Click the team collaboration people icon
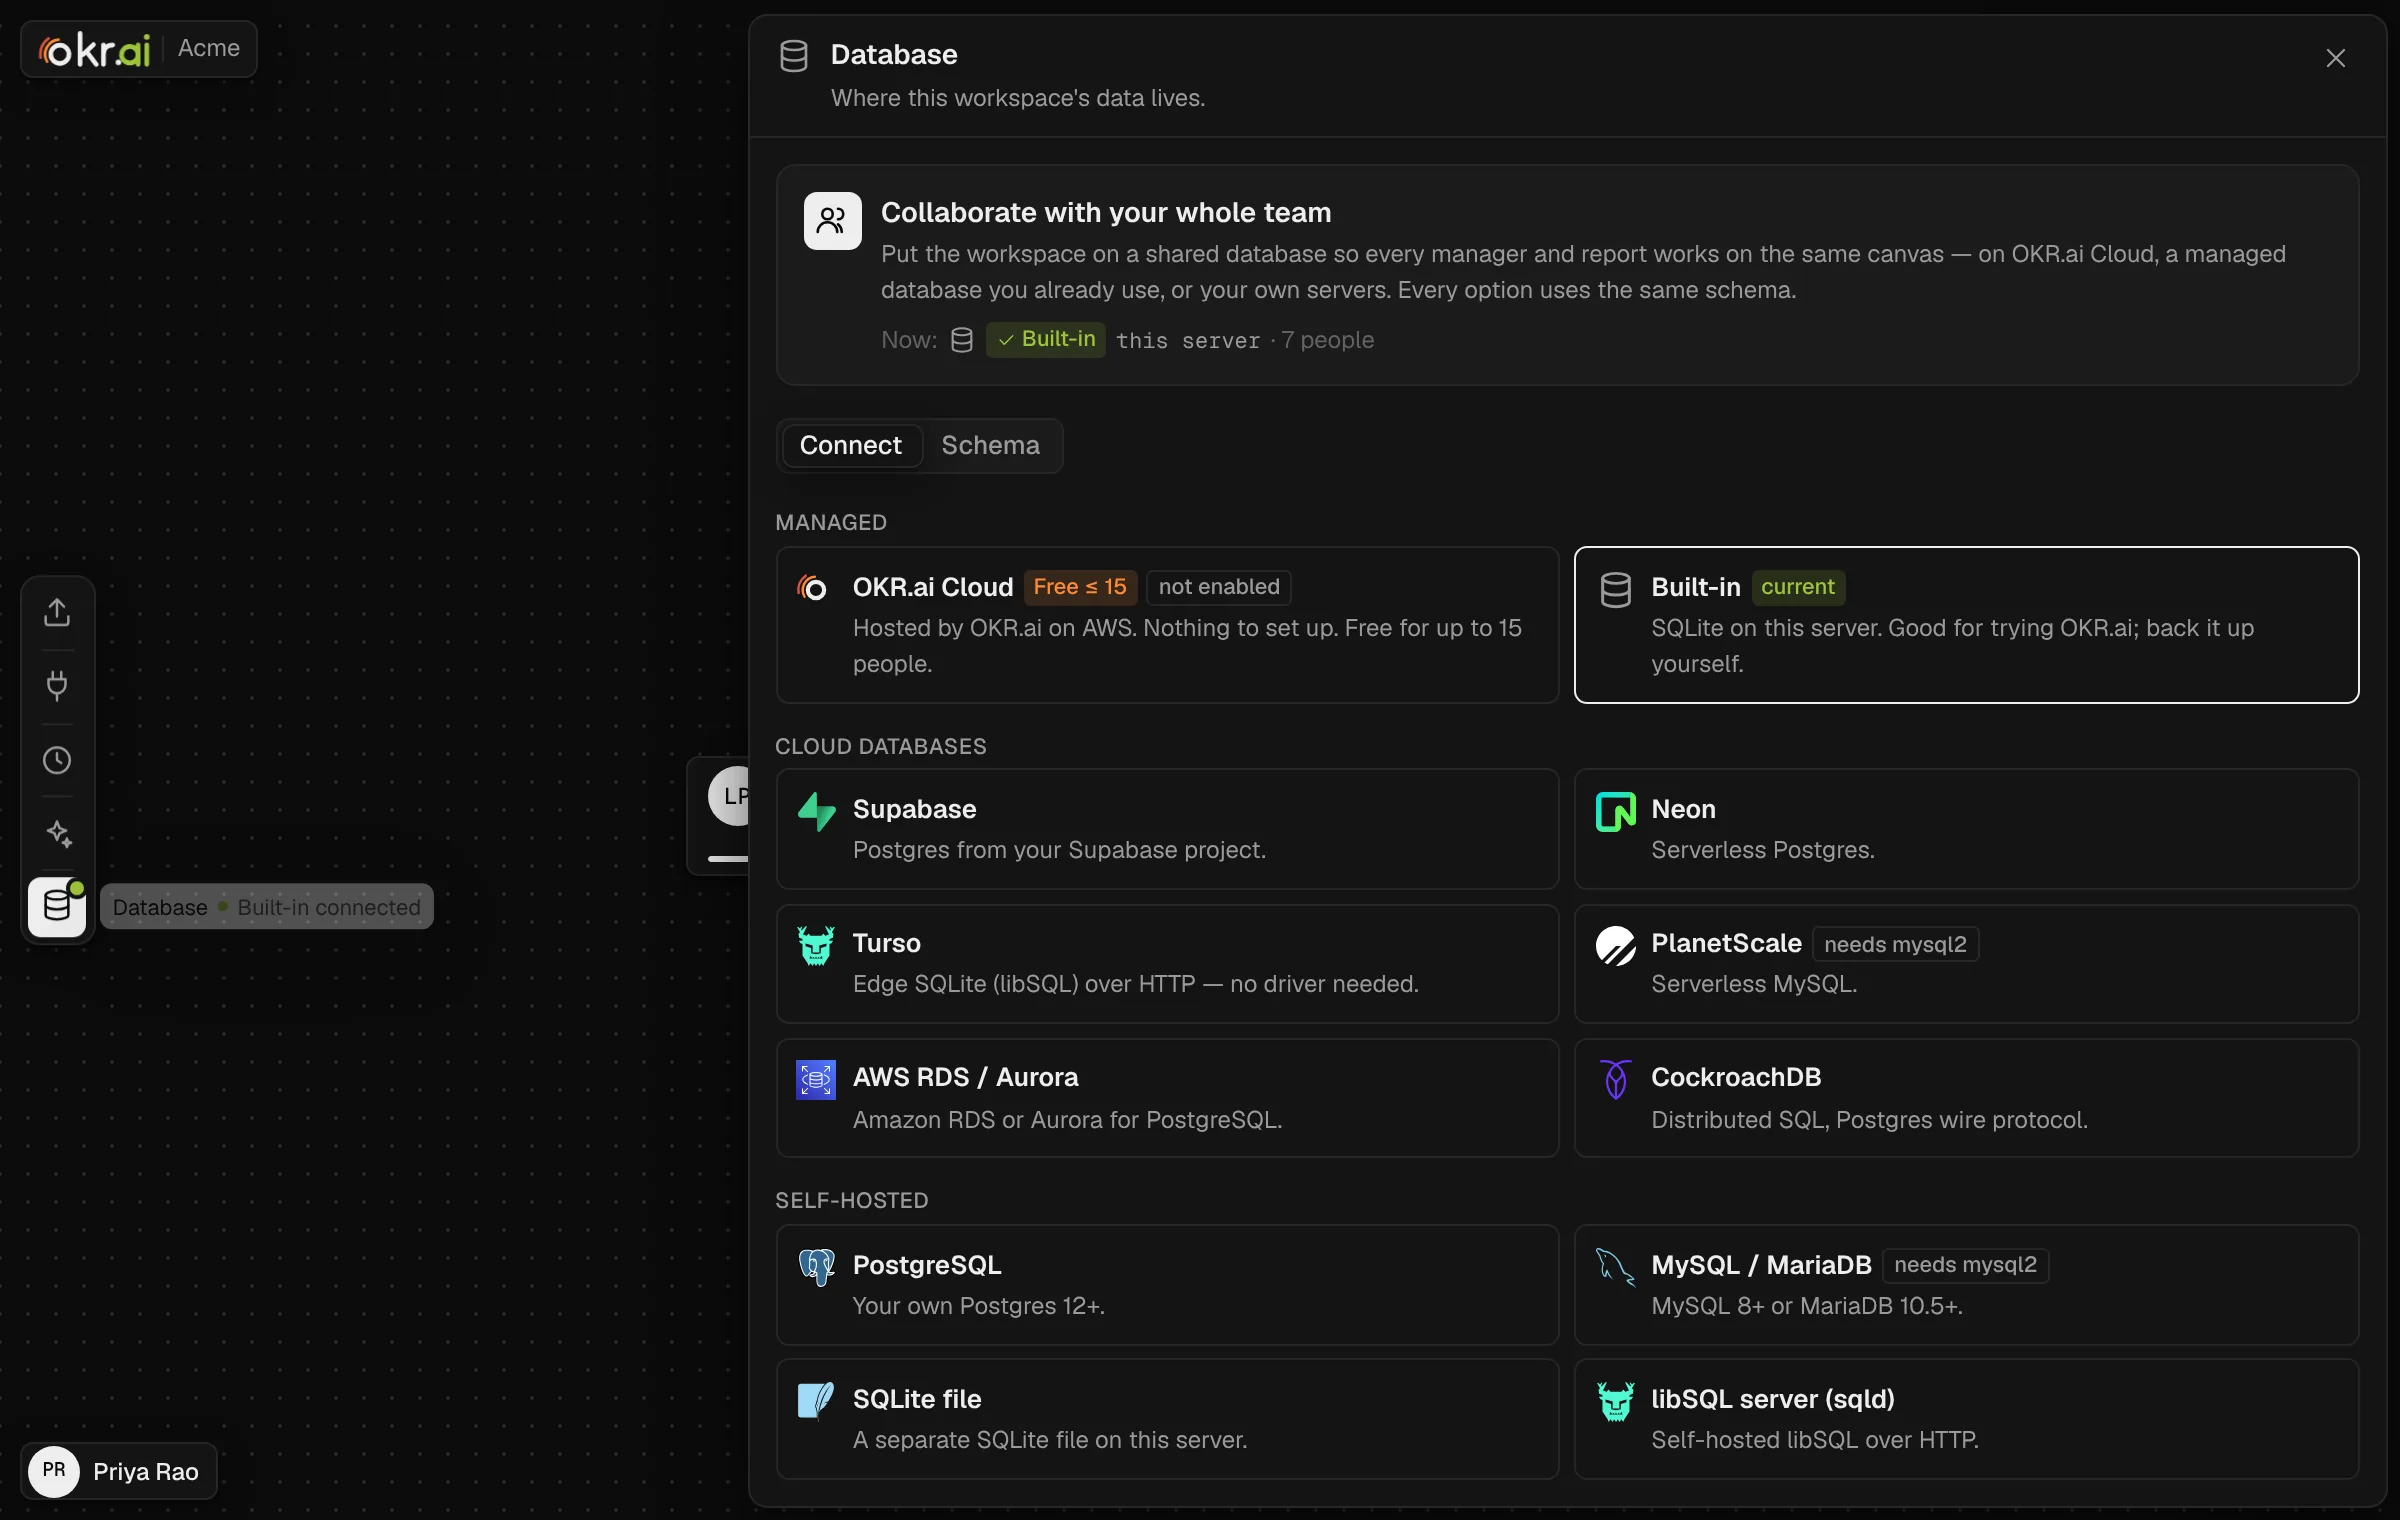 tap(832, 220)
